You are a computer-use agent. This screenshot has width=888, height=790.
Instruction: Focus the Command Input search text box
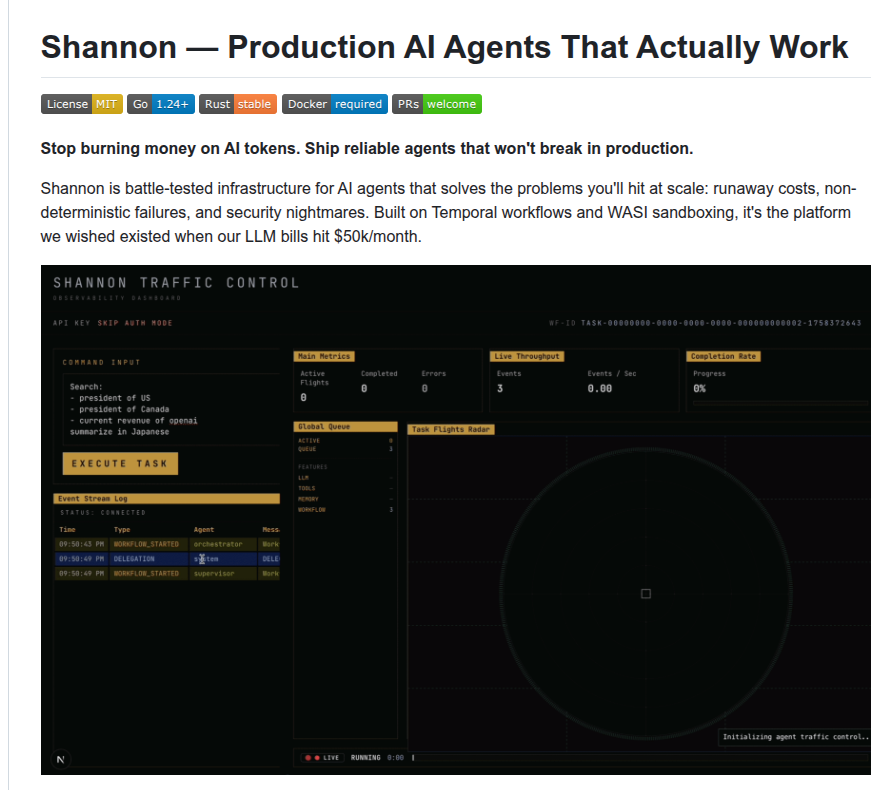[172, 409]
